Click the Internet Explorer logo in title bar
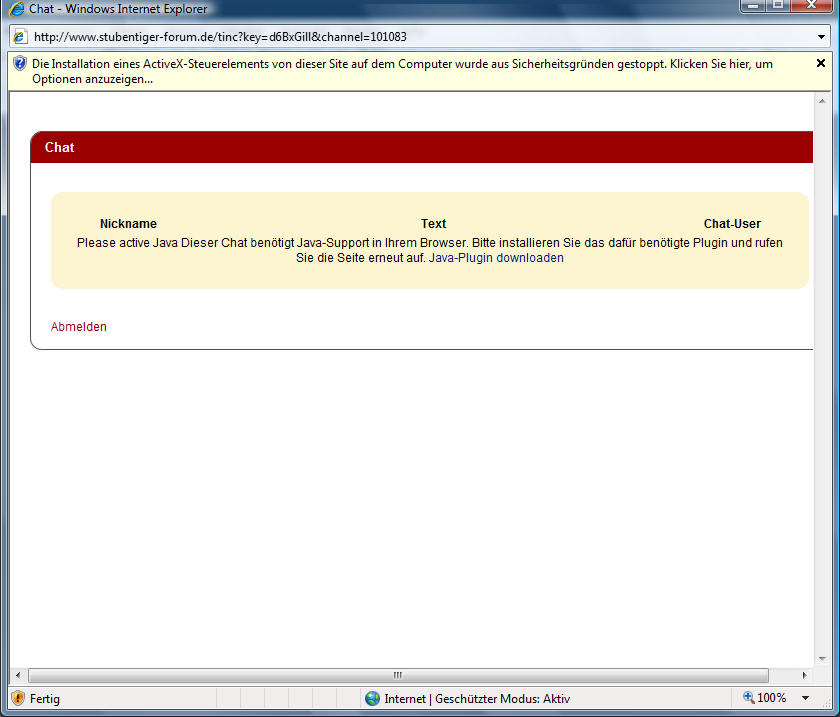The image size is (840, 717). 16,9
